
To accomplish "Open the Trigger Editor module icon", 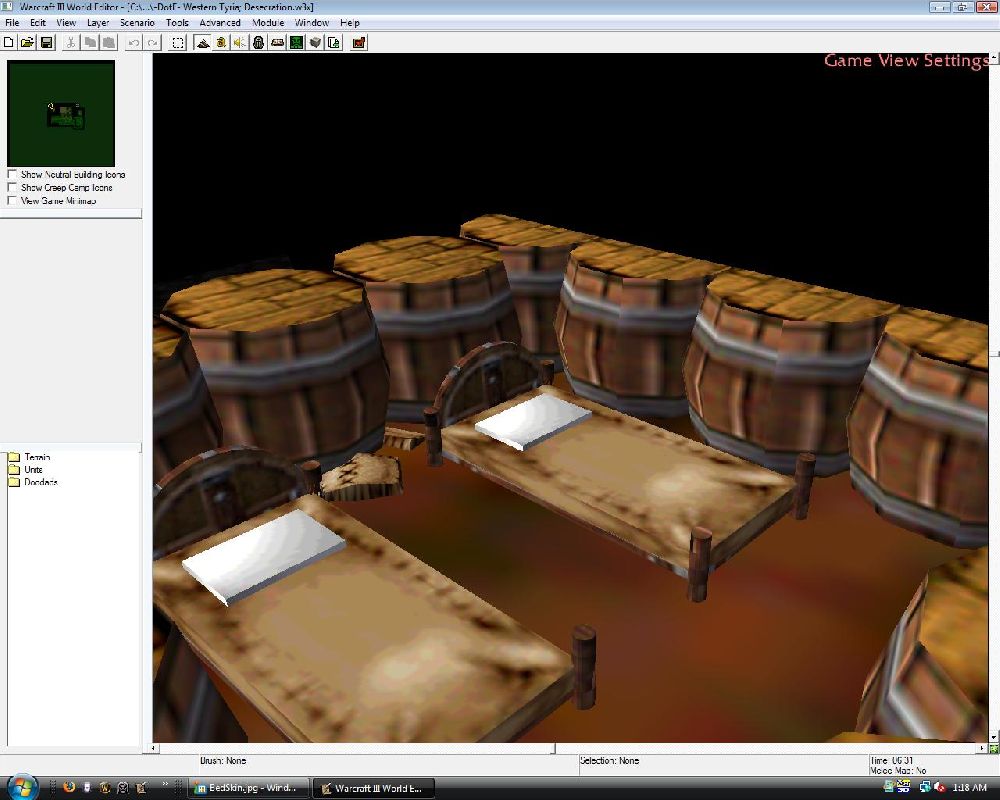I will (x=221, y=43).
